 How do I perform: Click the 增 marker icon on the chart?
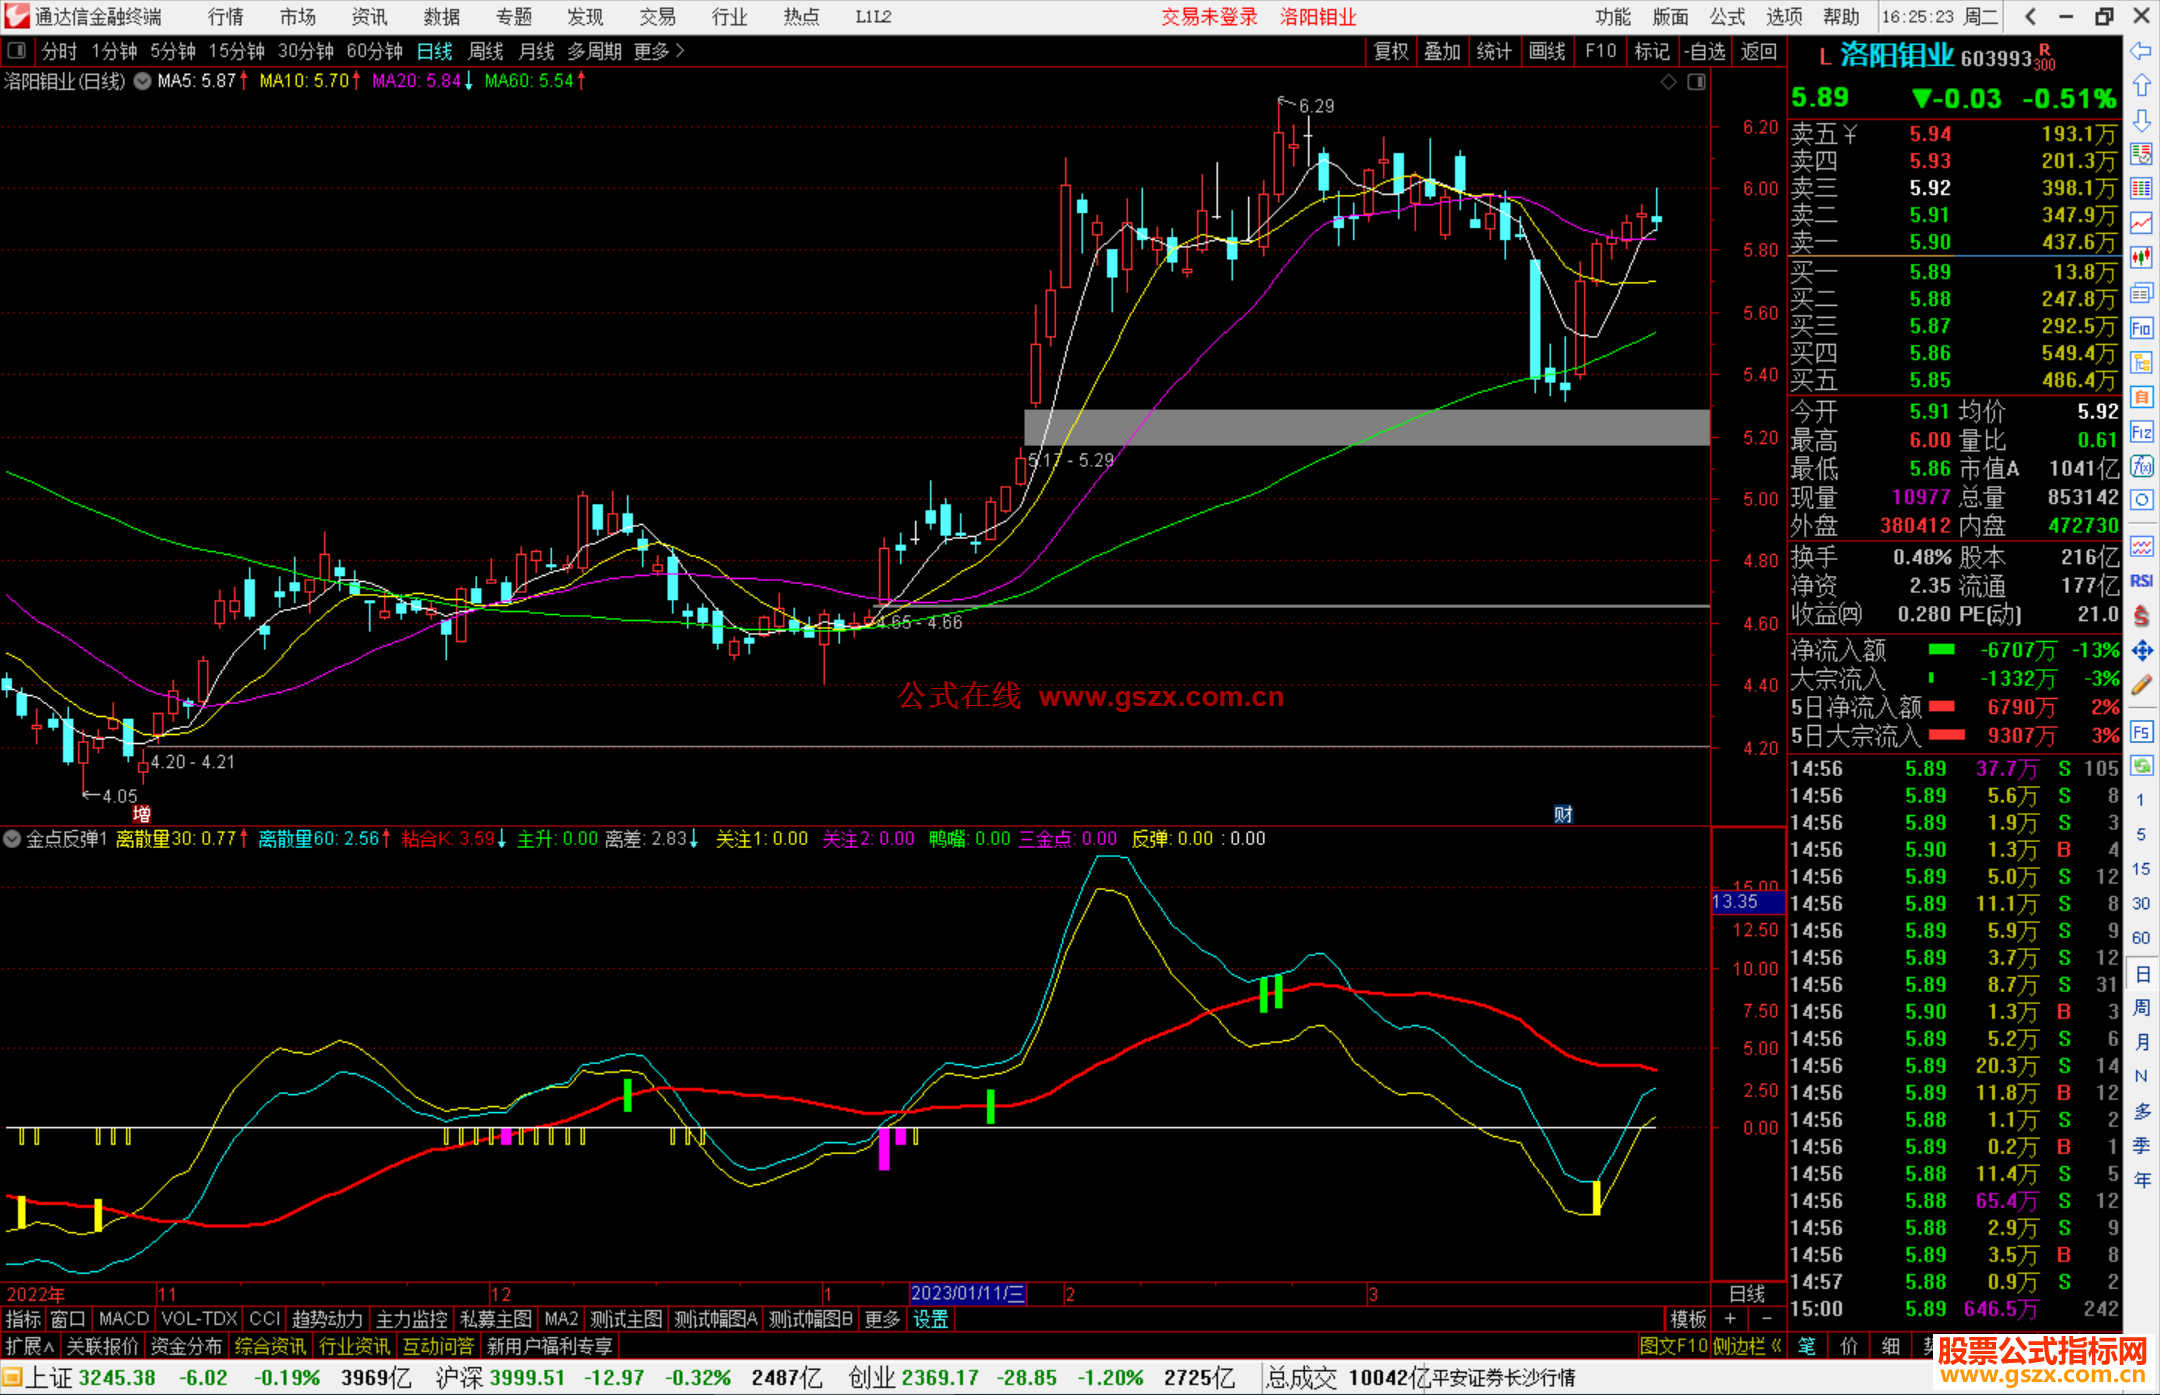click(142, 814)
